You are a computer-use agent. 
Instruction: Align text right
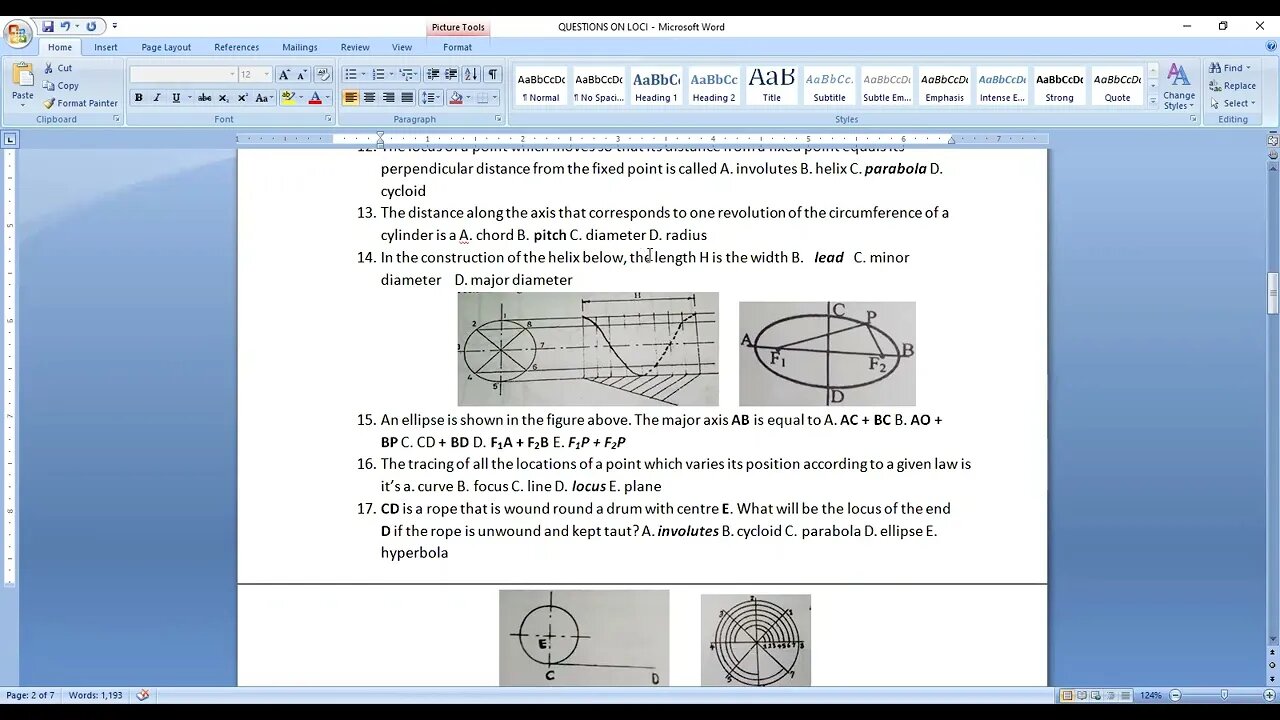[388, 98]
